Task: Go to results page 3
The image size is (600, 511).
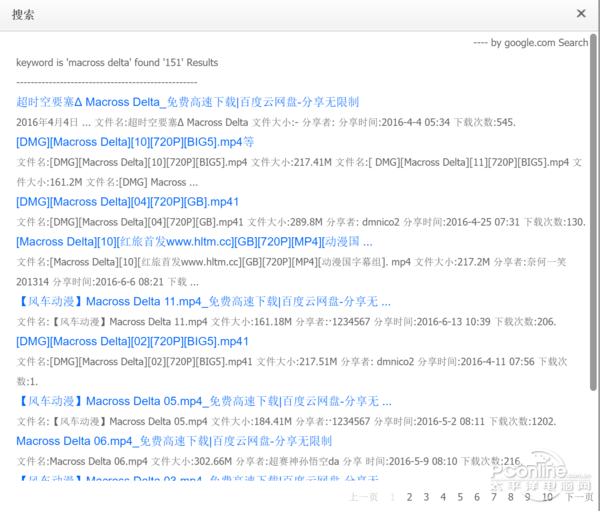Action: click(x=426, y=497)
